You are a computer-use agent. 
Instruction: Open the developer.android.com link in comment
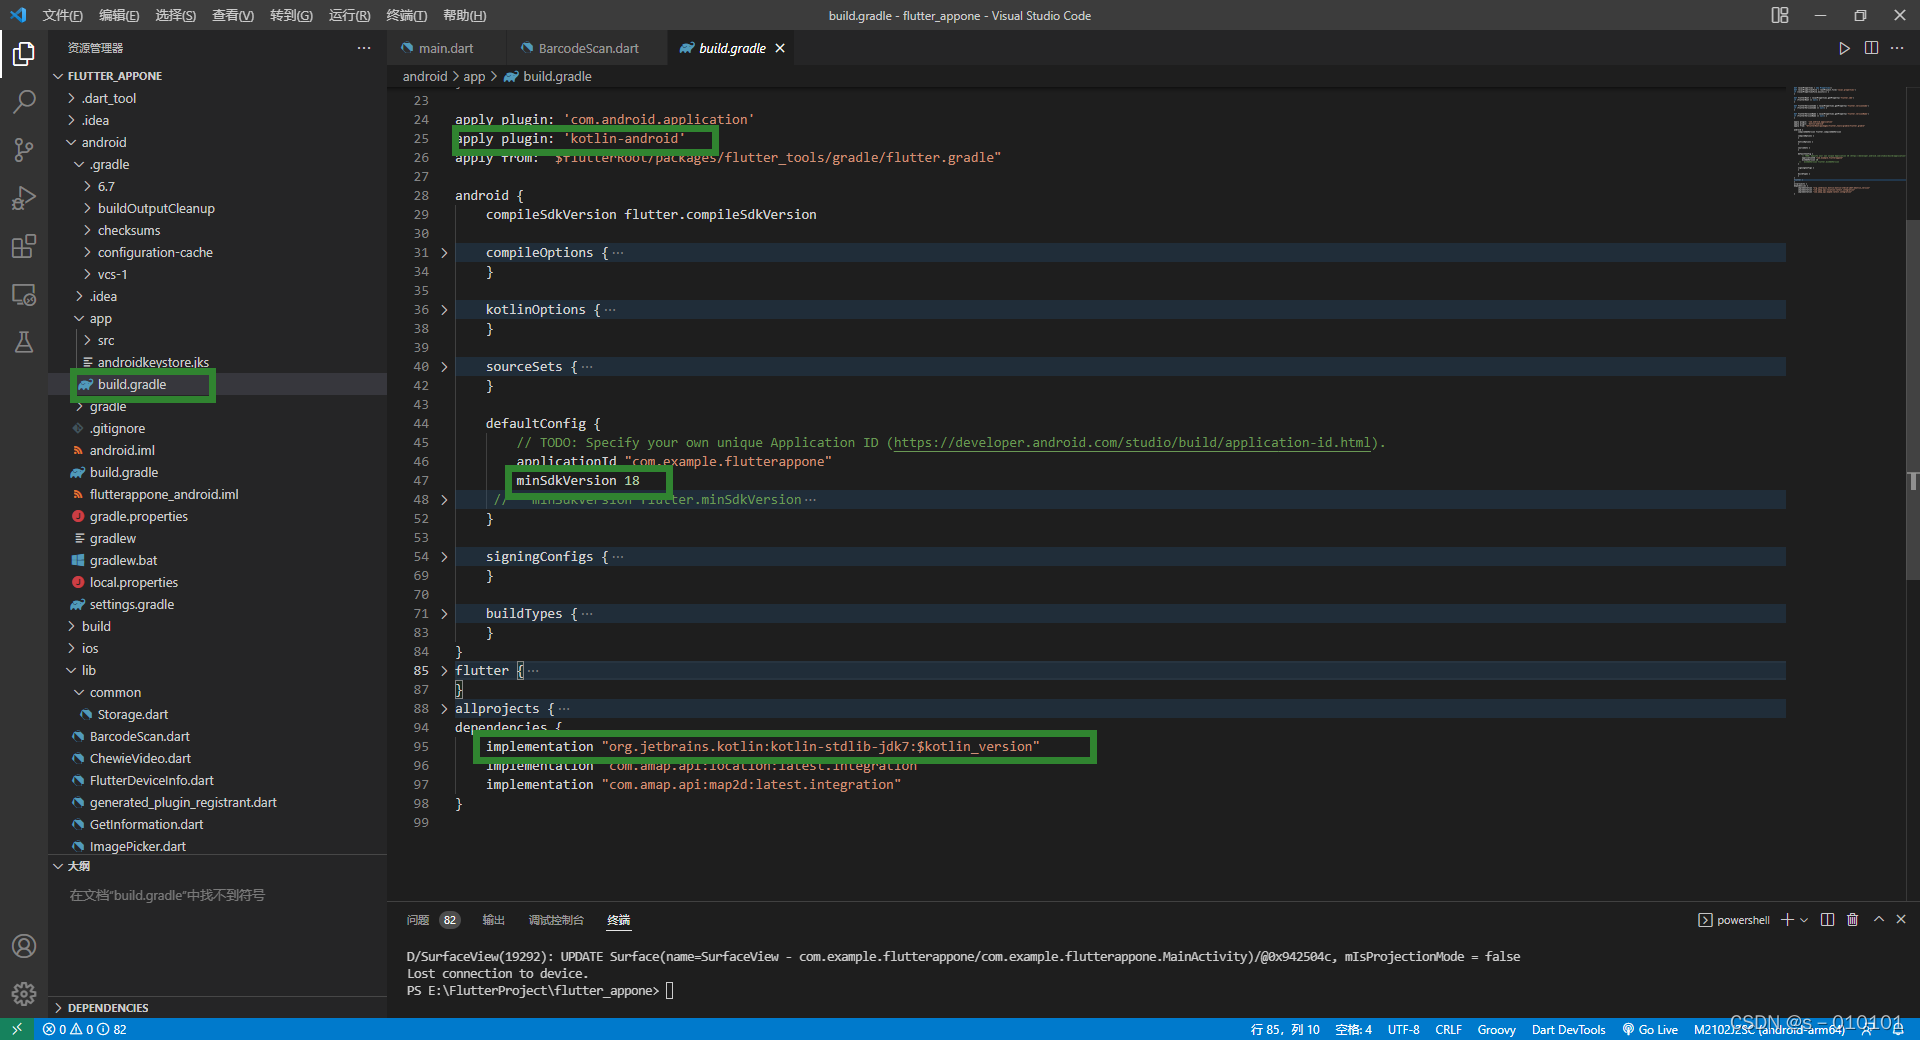point(1132,443)
